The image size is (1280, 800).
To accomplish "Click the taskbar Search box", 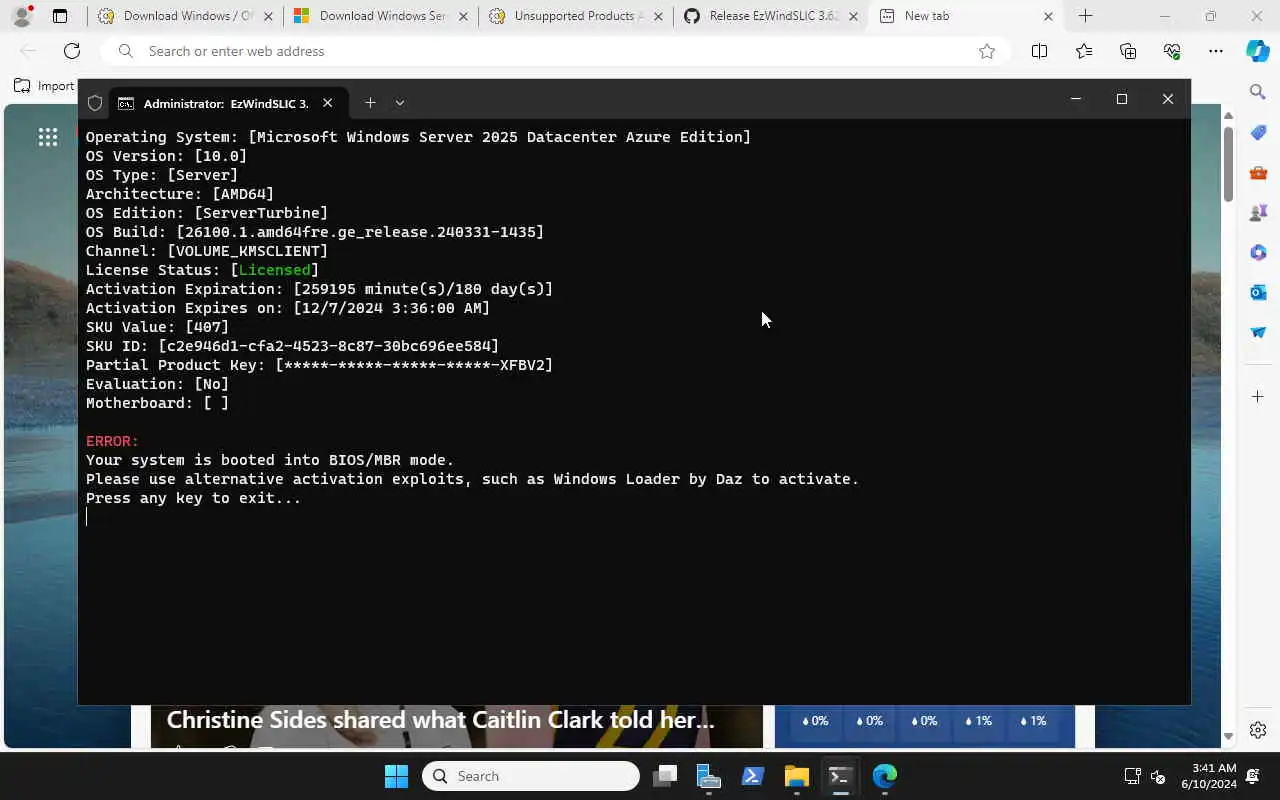I will [x=531, y=776].
